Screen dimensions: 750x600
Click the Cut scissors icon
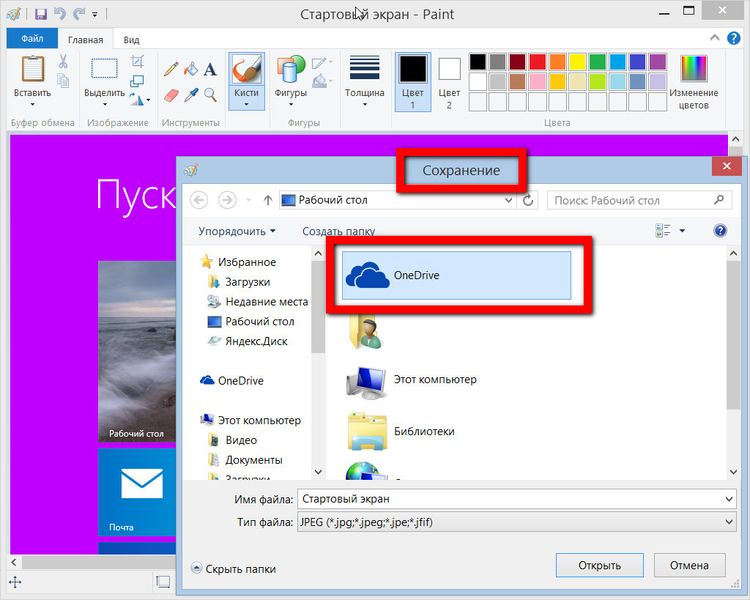[63, 61]
